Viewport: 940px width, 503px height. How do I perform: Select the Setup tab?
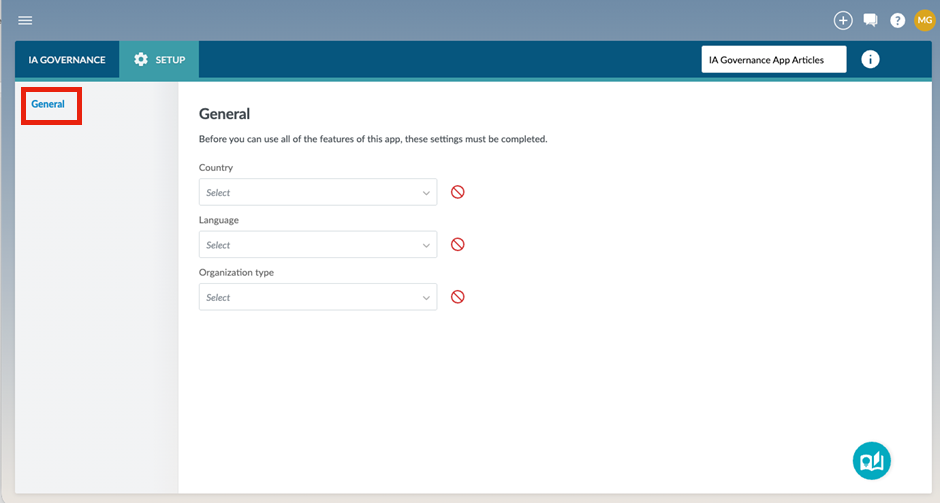160,60
